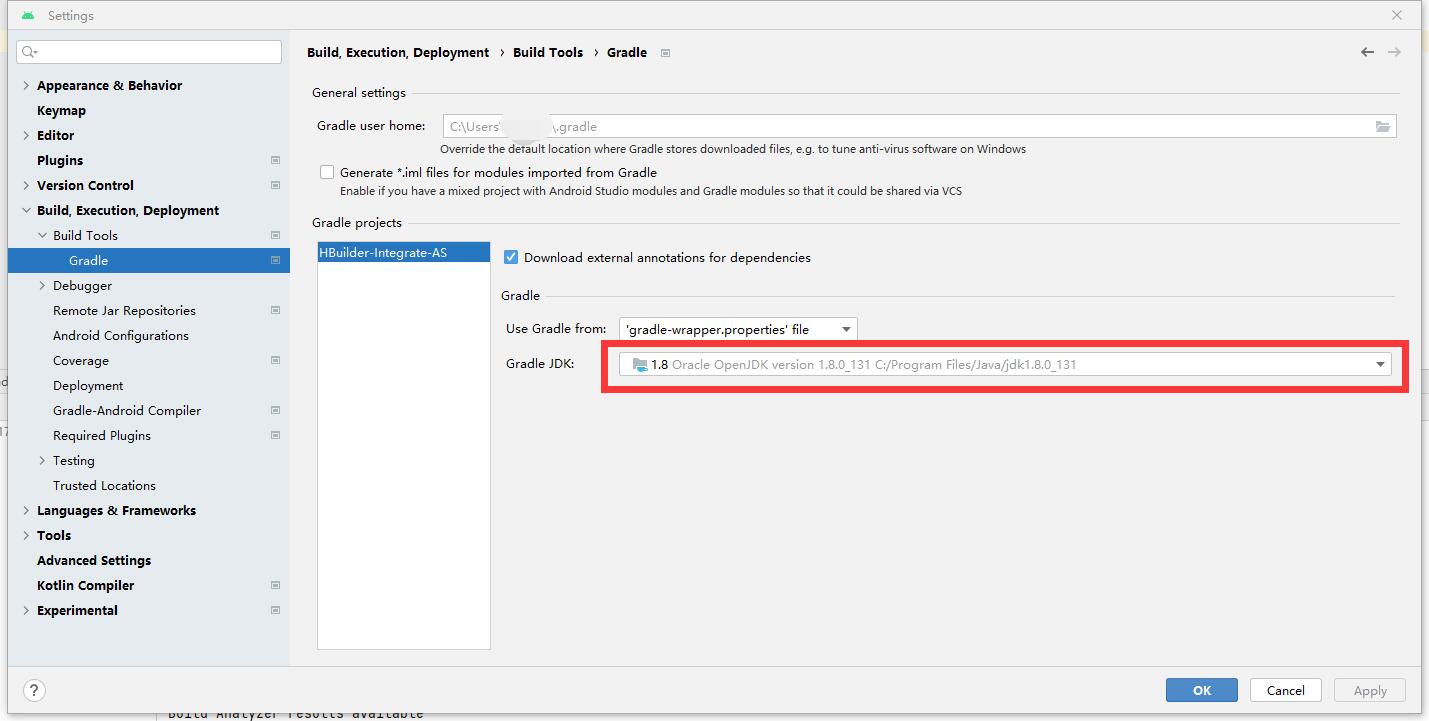Click folder browse icon in Gradle user home
1429x721 pixels.
[1383, 126]
